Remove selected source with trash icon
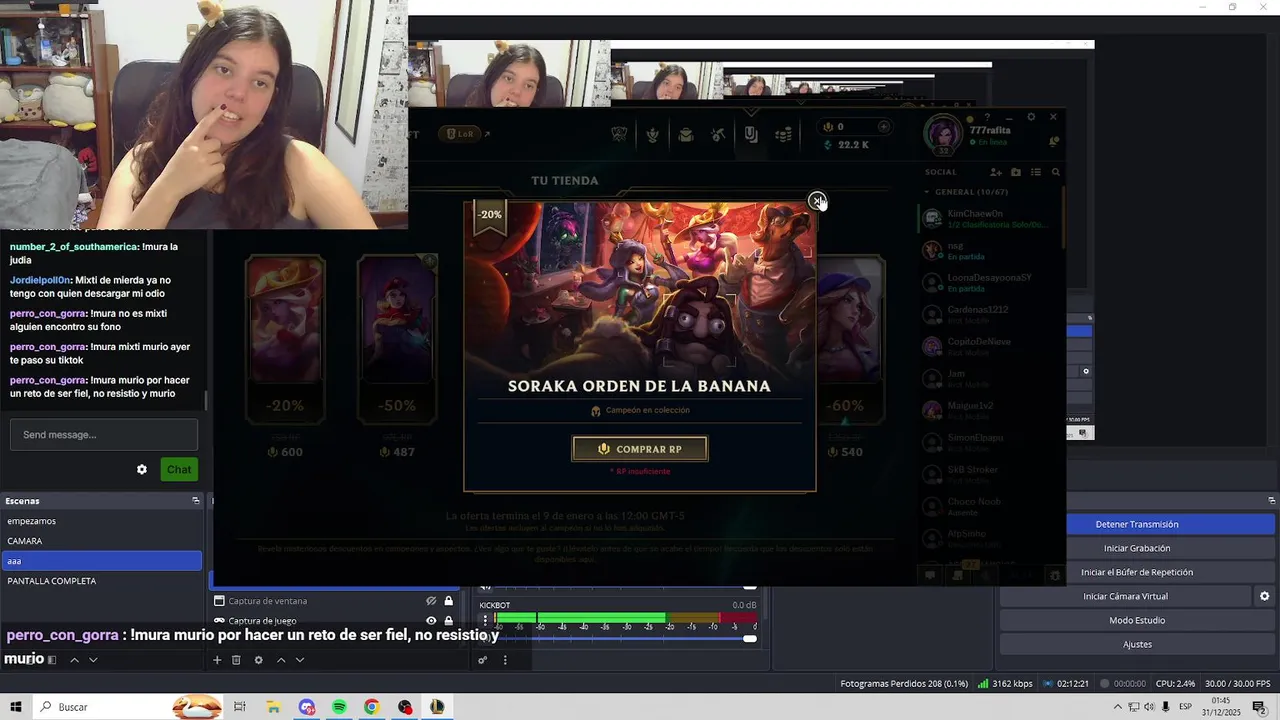The height and width of the screenshot is (720, 1280). coord(236,660)
